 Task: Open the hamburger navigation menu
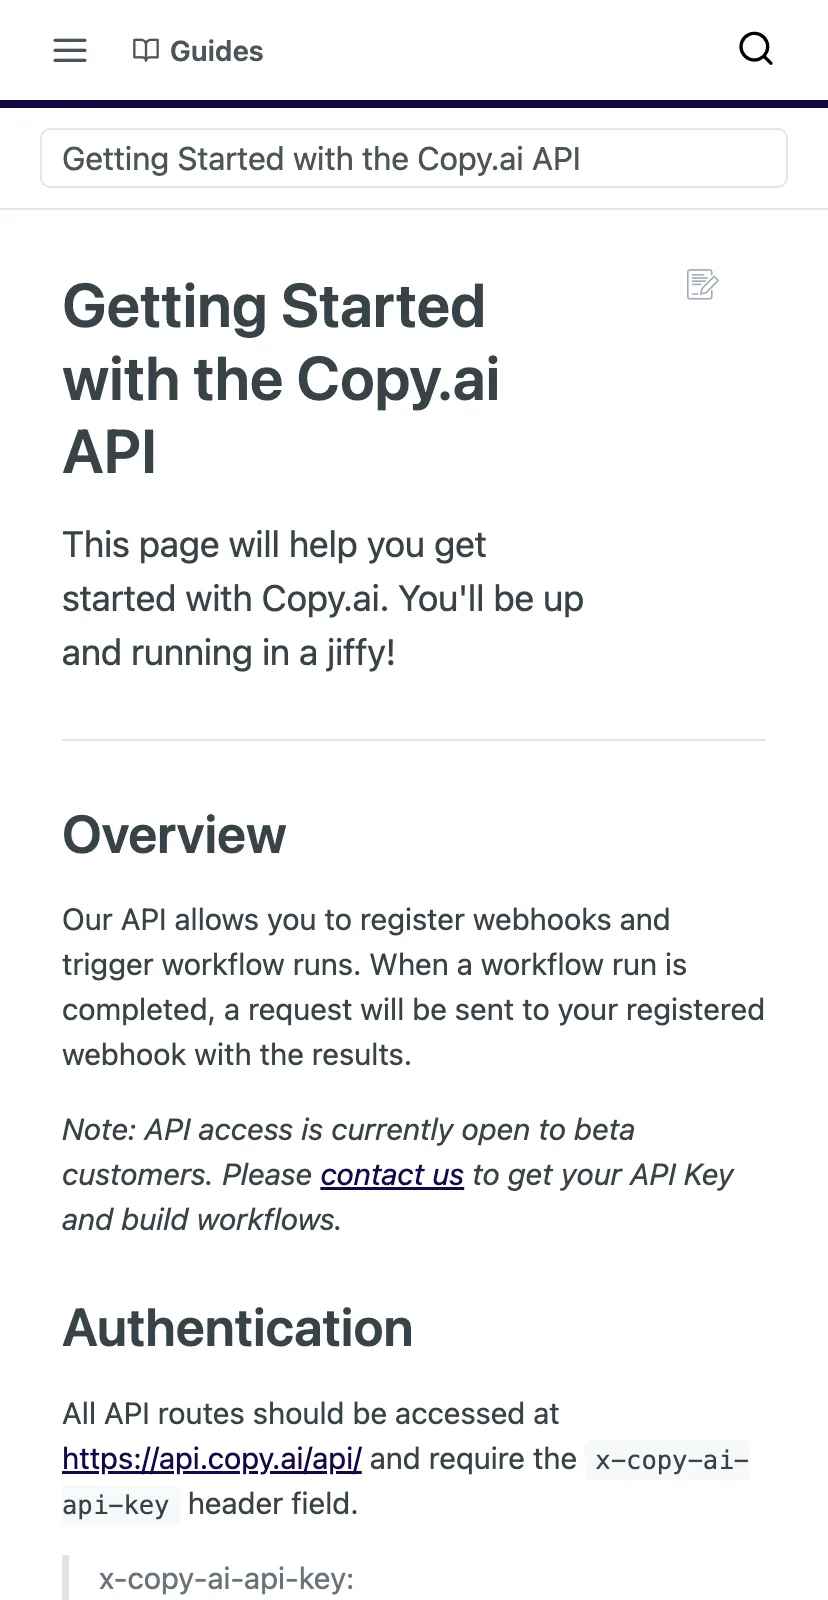click(x=70, y=50)
